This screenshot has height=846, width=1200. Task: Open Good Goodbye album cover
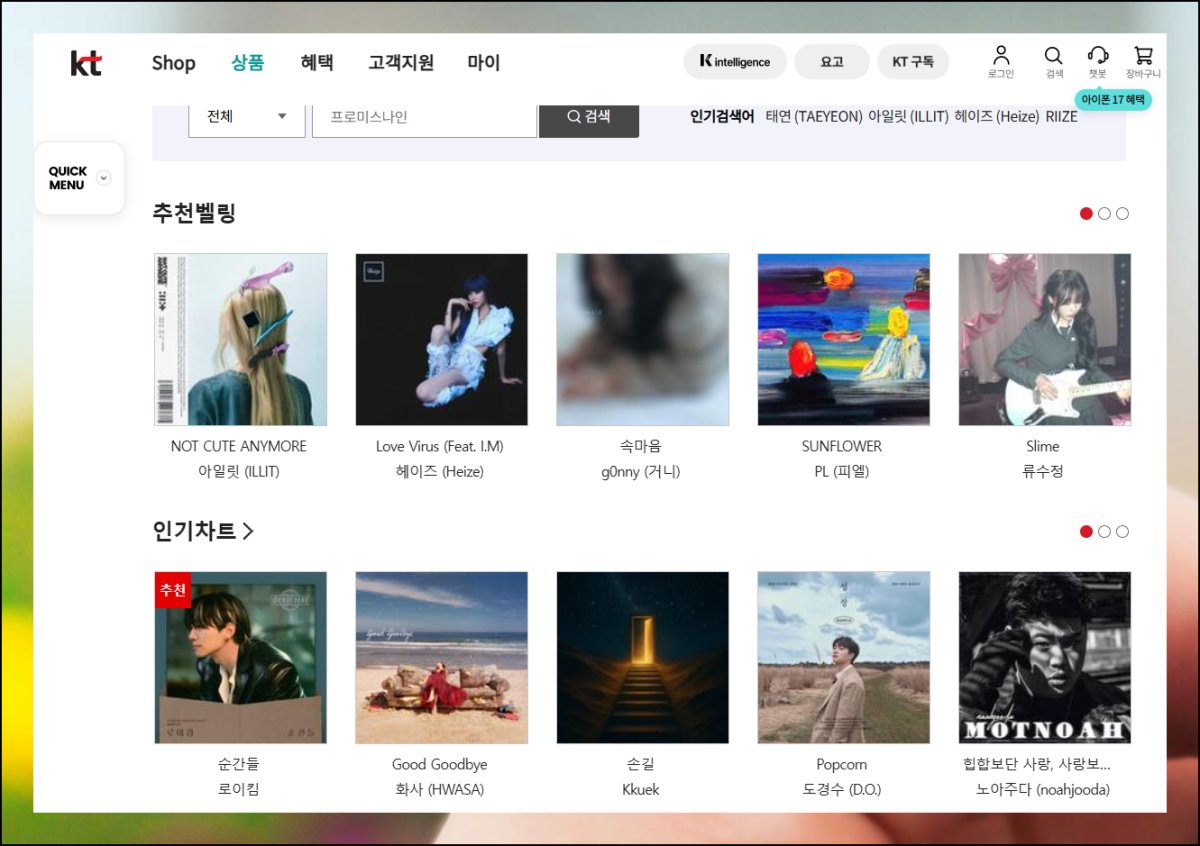tap(441, 658)
